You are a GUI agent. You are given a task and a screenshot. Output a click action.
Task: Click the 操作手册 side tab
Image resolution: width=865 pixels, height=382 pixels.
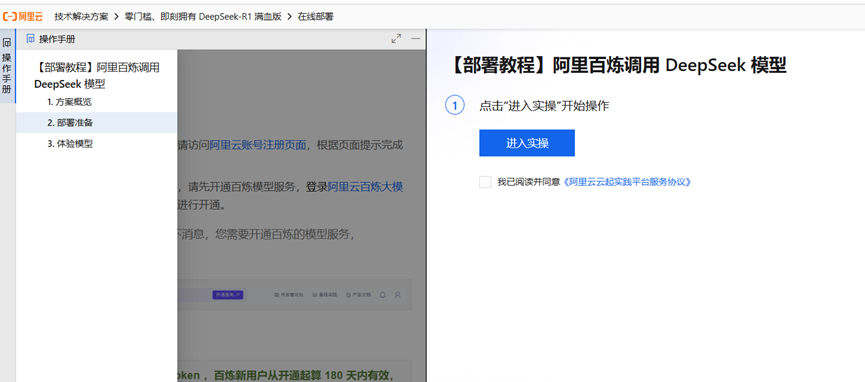(7, 66)
